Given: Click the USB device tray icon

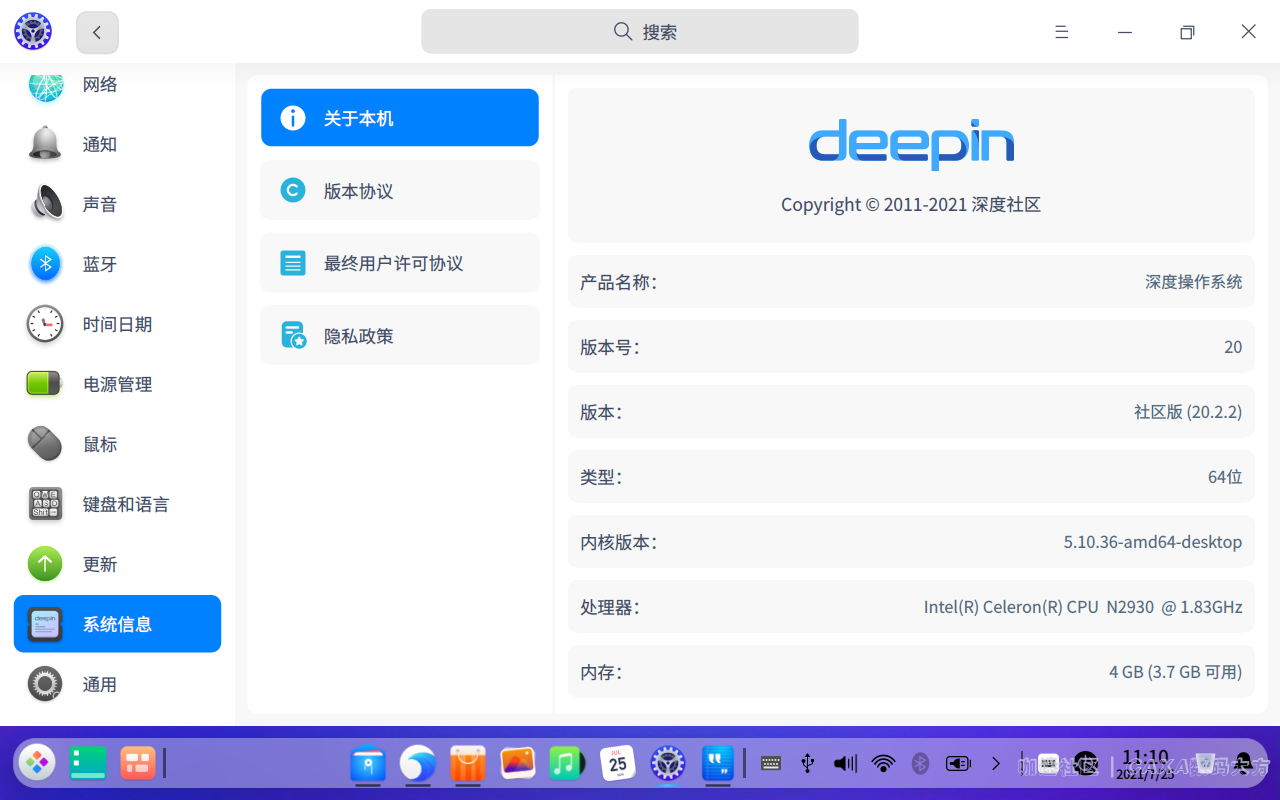Looking at the screenshot, I should pyautogui.click(x=808, y=764).
